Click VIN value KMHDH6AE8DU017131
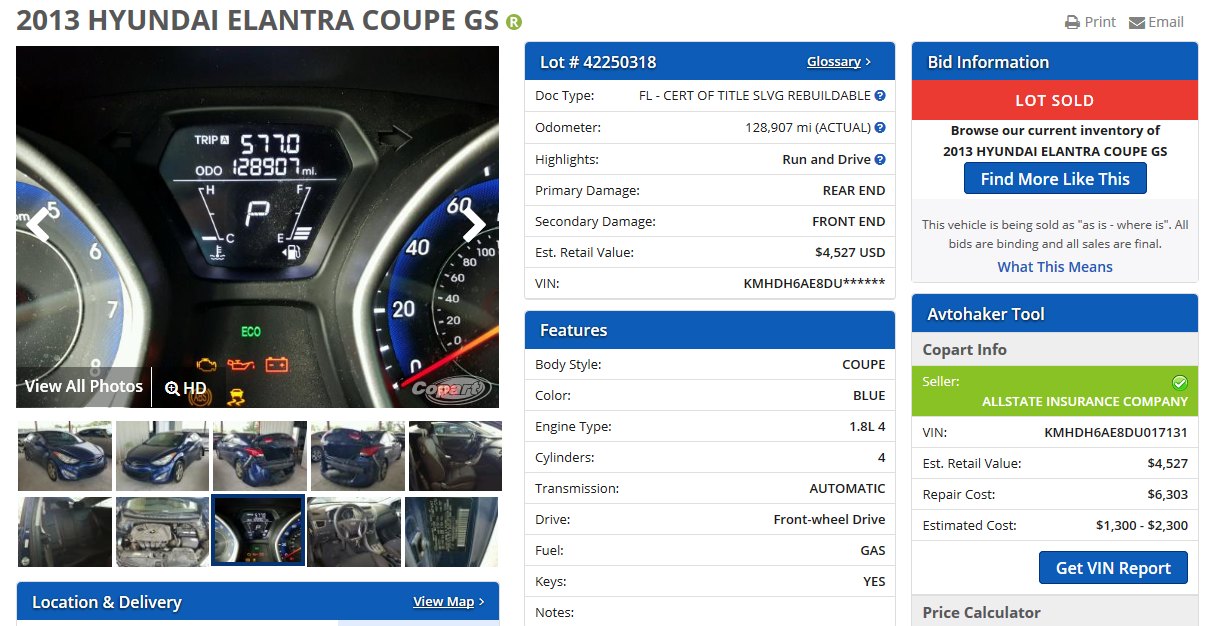 pyautogui.click(x=1116, y=433)
